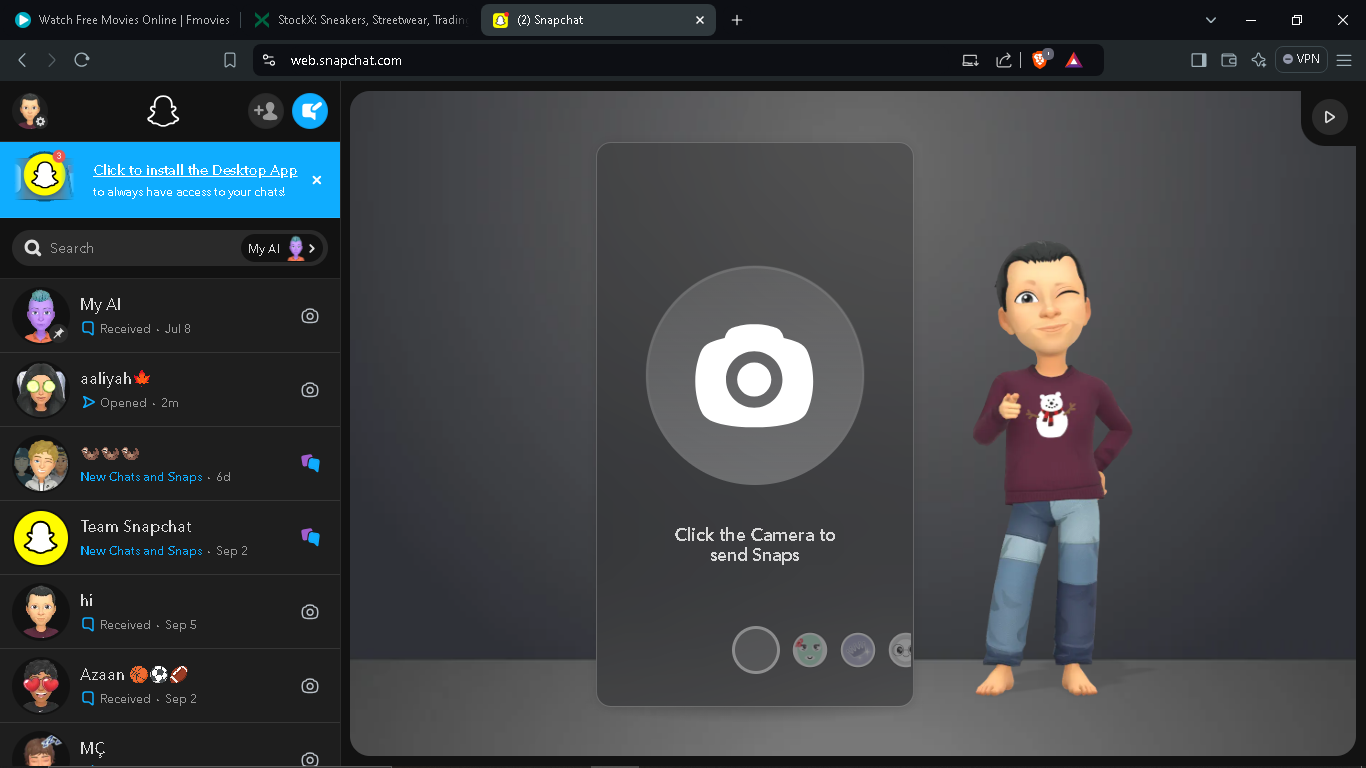The height and width of the screenshot is (768, 1366).
Task: Open the My AI chat row
Action: click(x=170, y=315)
